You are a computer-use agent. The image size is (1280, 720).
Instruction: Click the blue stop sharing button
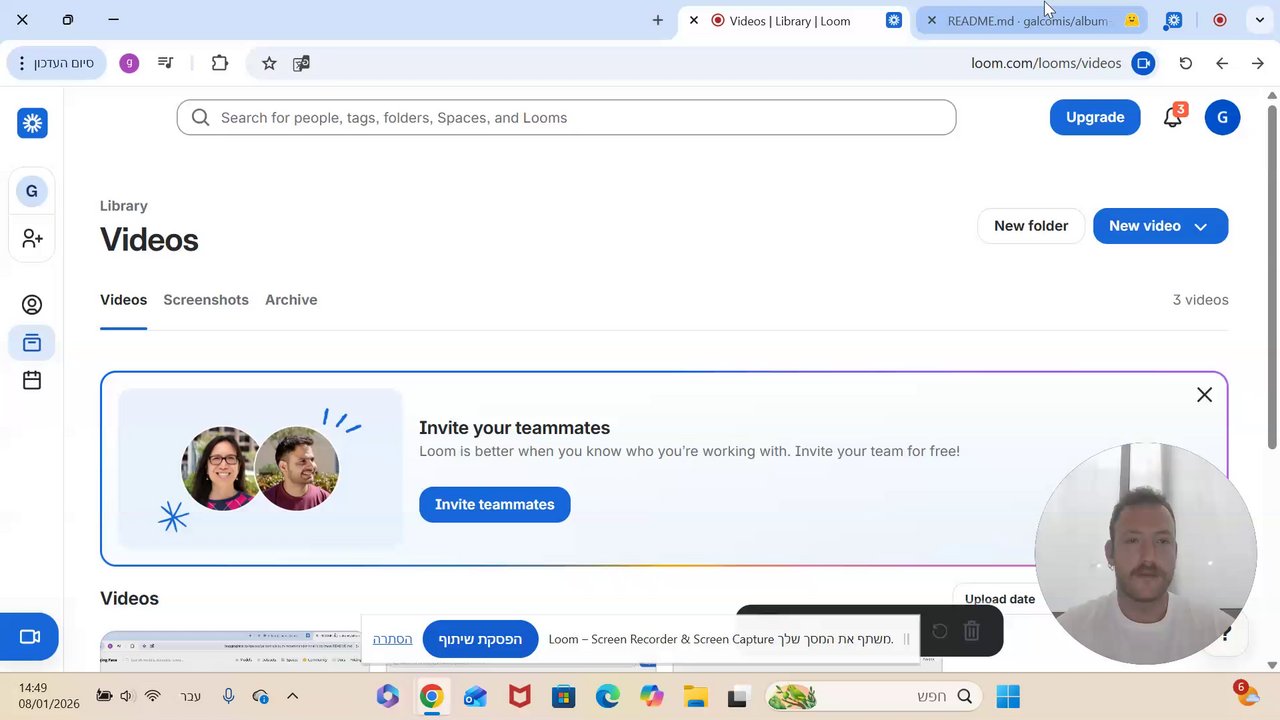(x=480, y=639)
